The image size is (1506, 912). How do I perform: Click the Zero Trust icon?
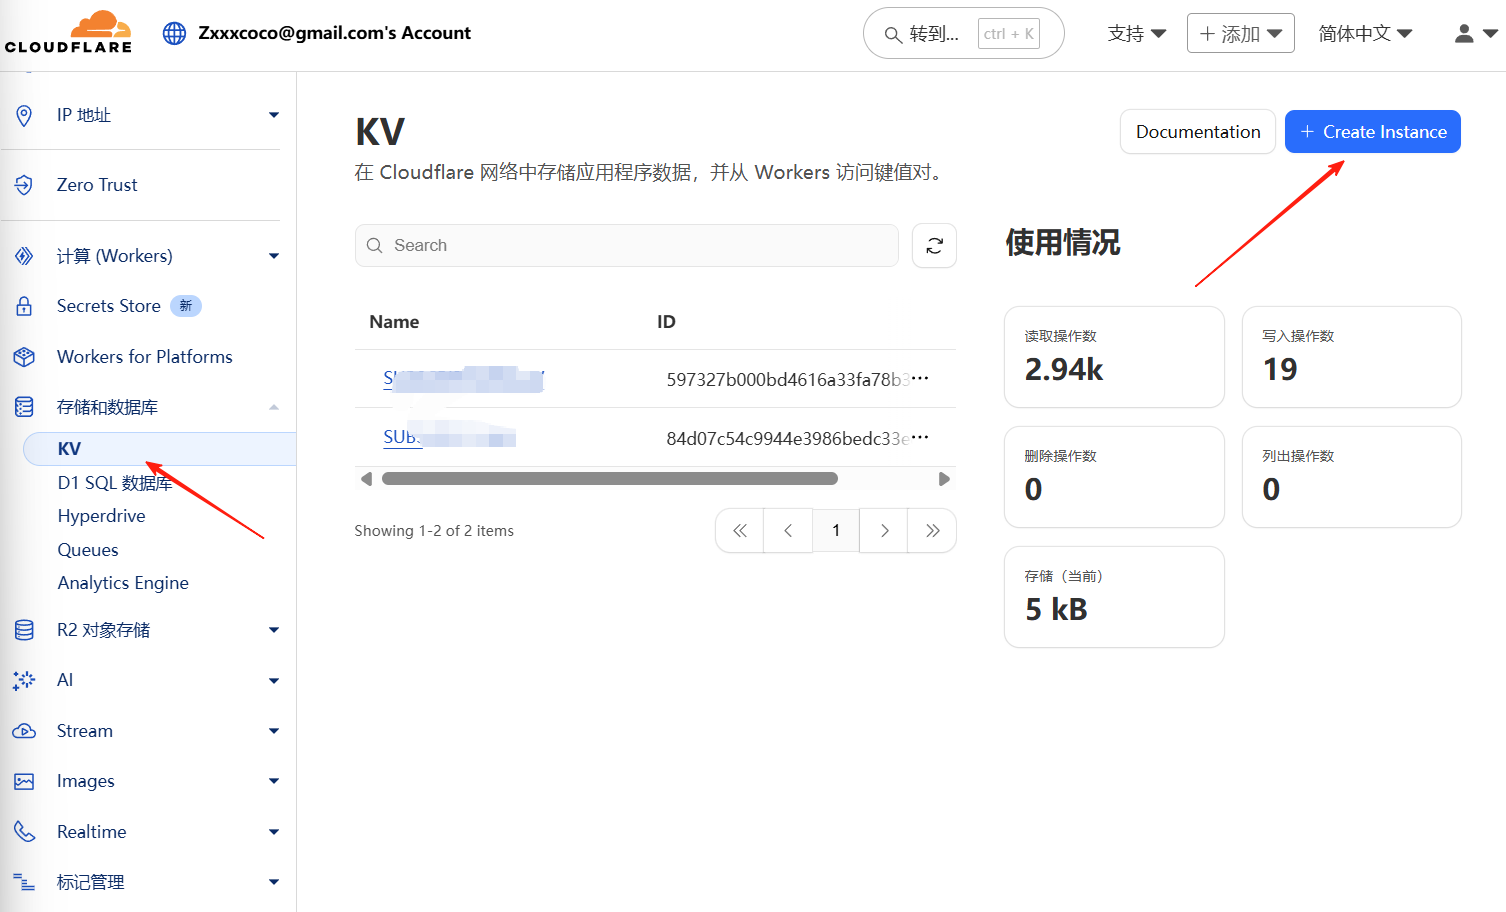pyautogui.click(x=24, y=185)
